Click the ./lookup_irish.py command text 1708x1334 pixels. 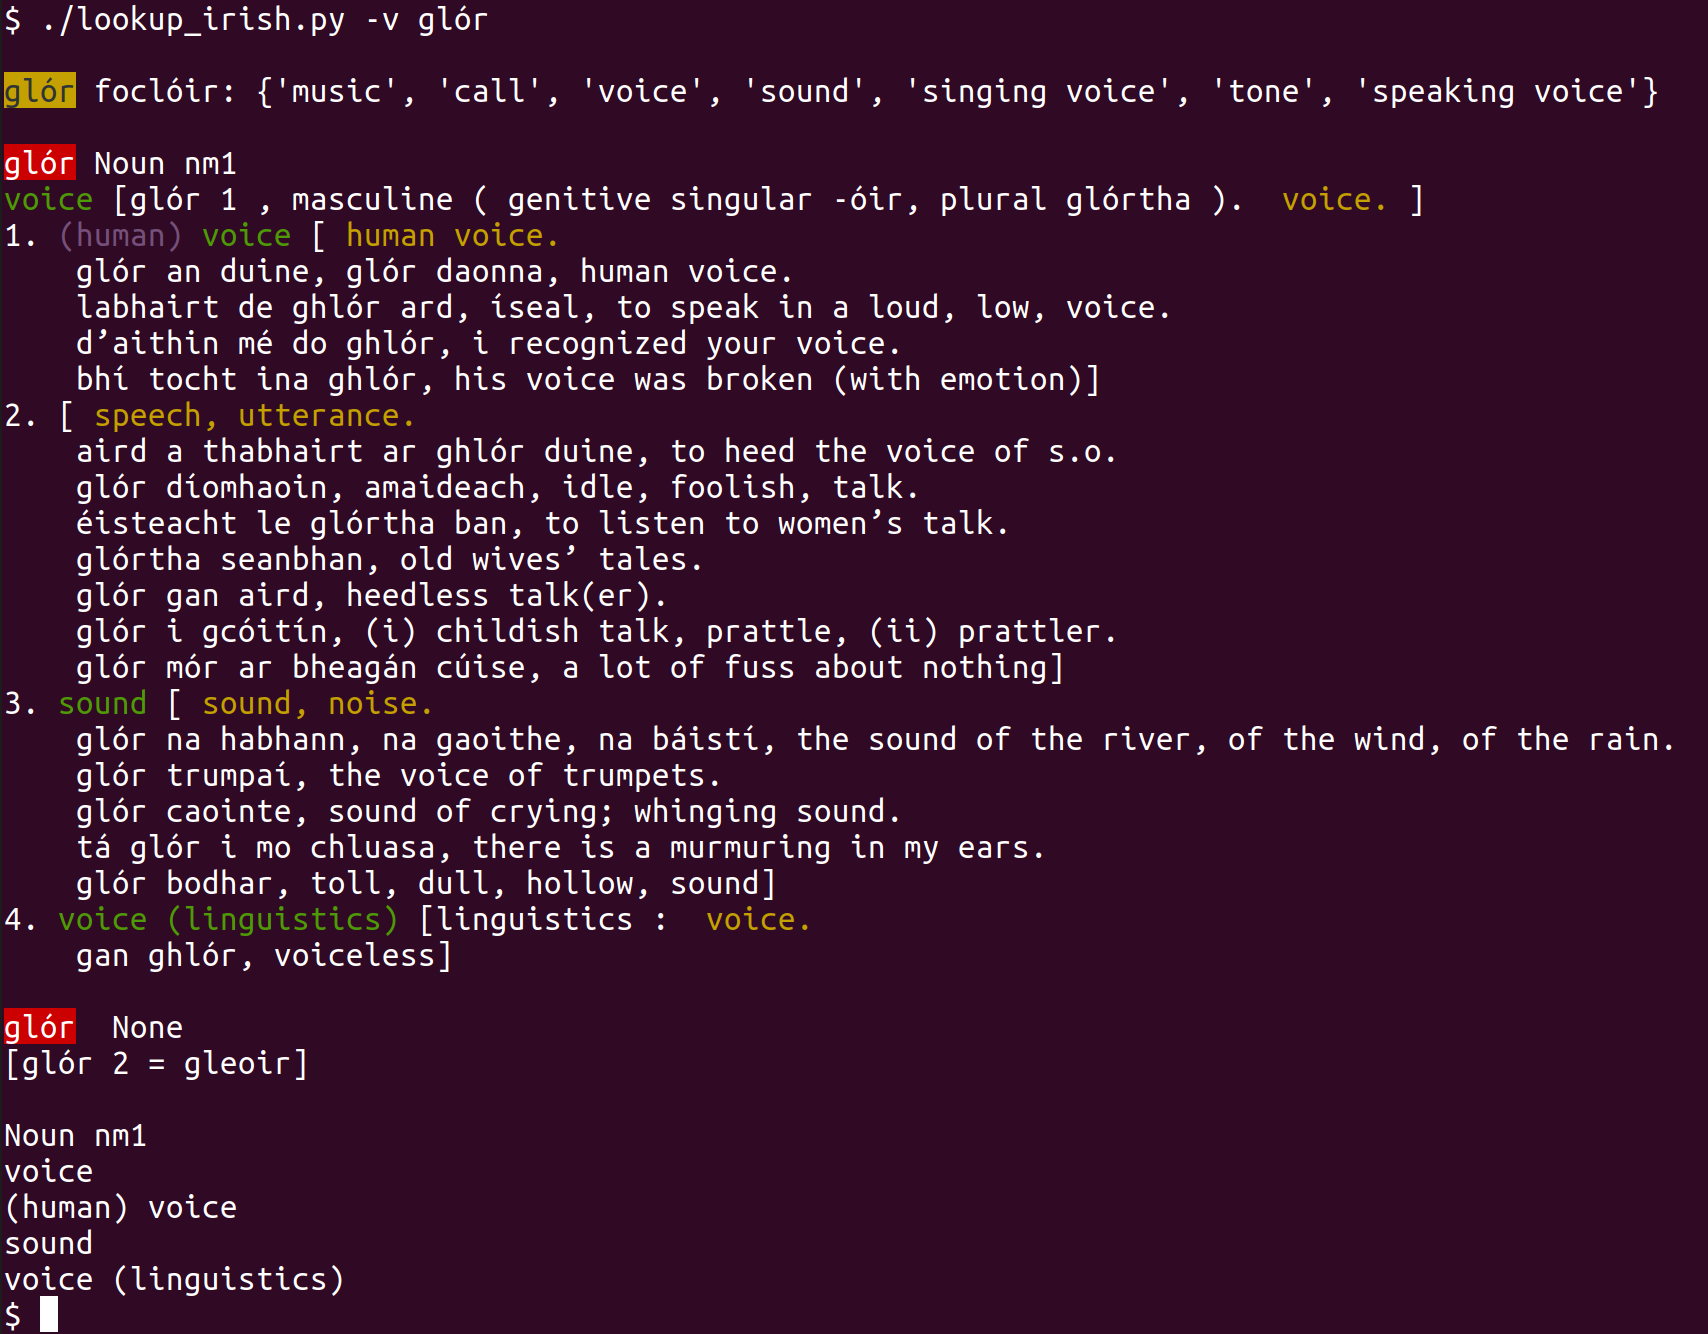pyautogui.click(x=194, y=19)
